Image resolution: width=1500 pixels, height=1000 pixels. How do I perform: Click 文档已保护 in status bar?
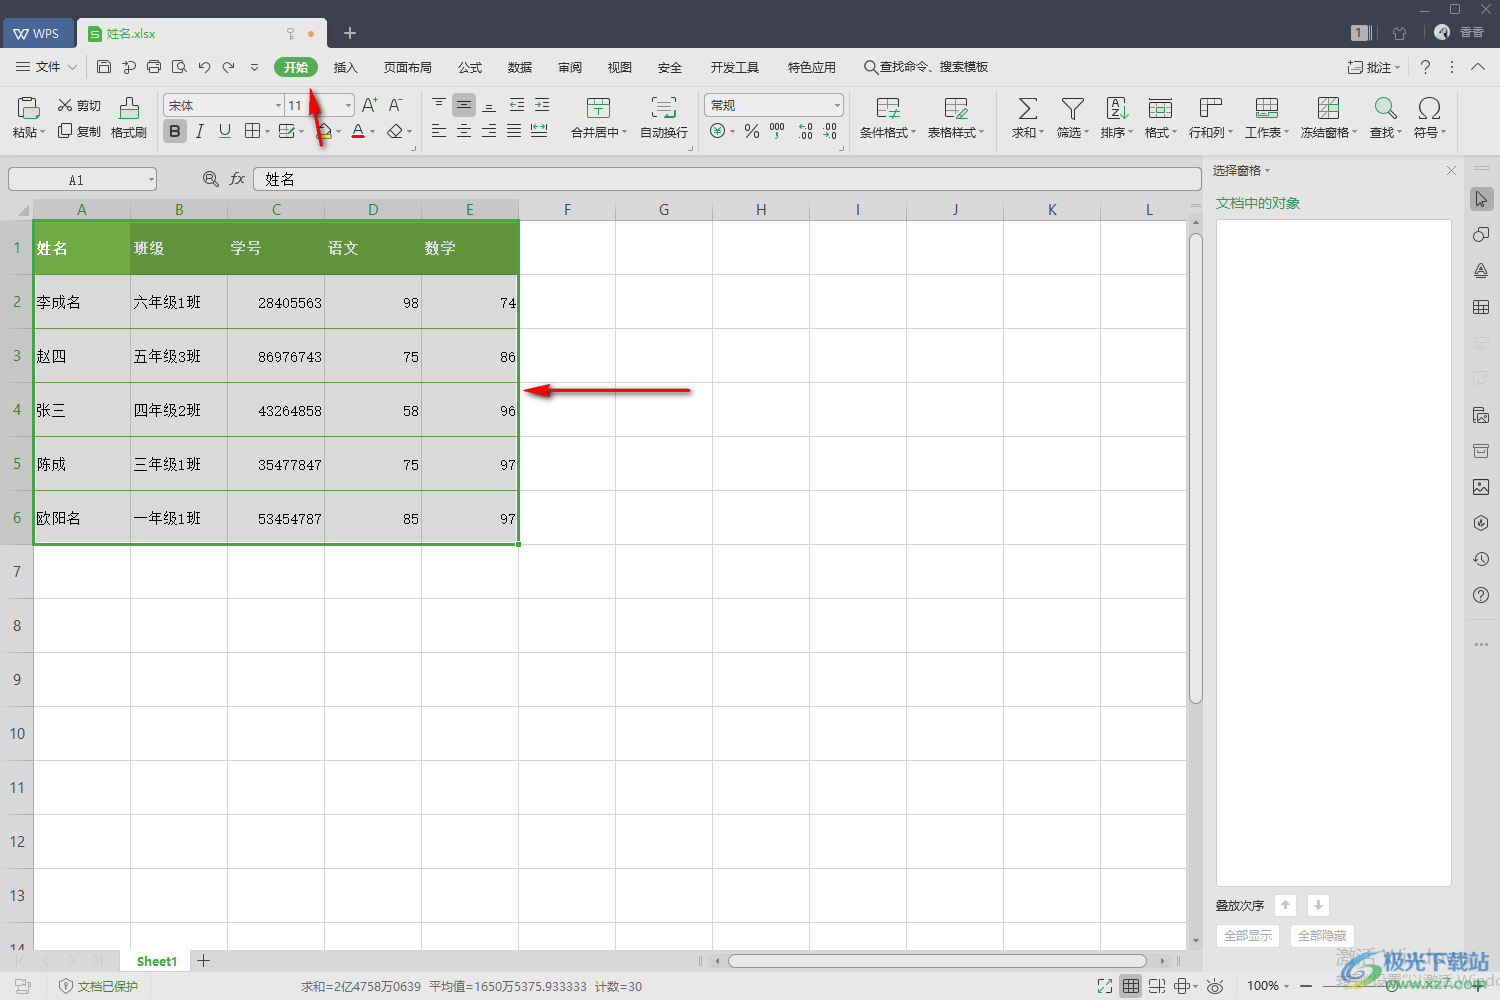[x=99, y=986]
